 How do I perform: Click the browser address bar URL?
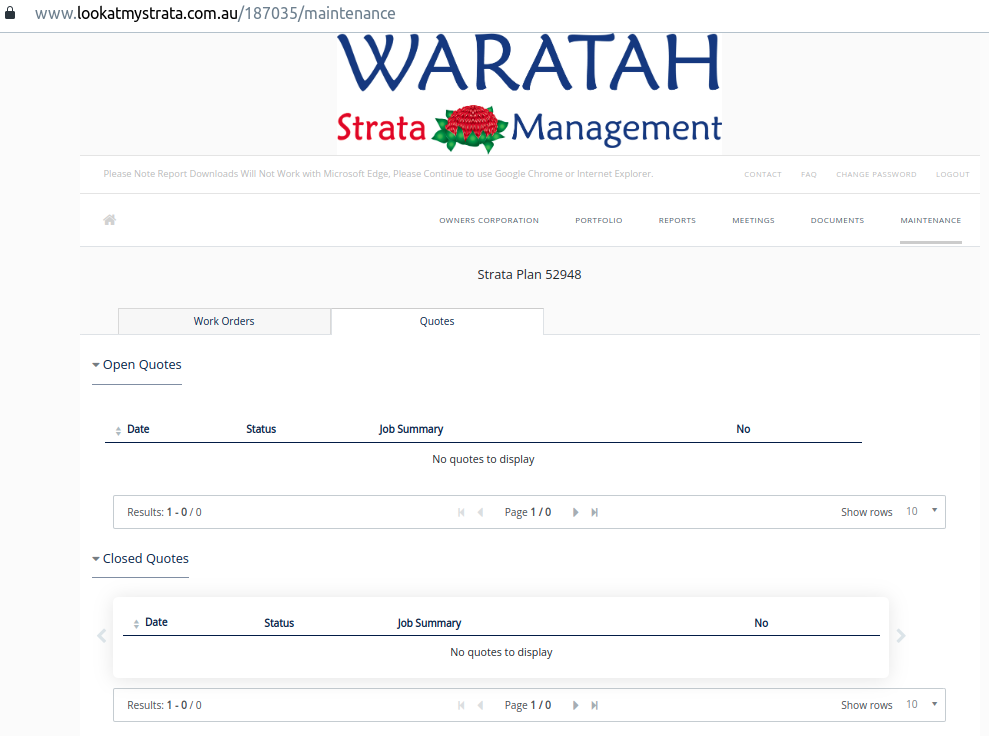tap(215, 13)
